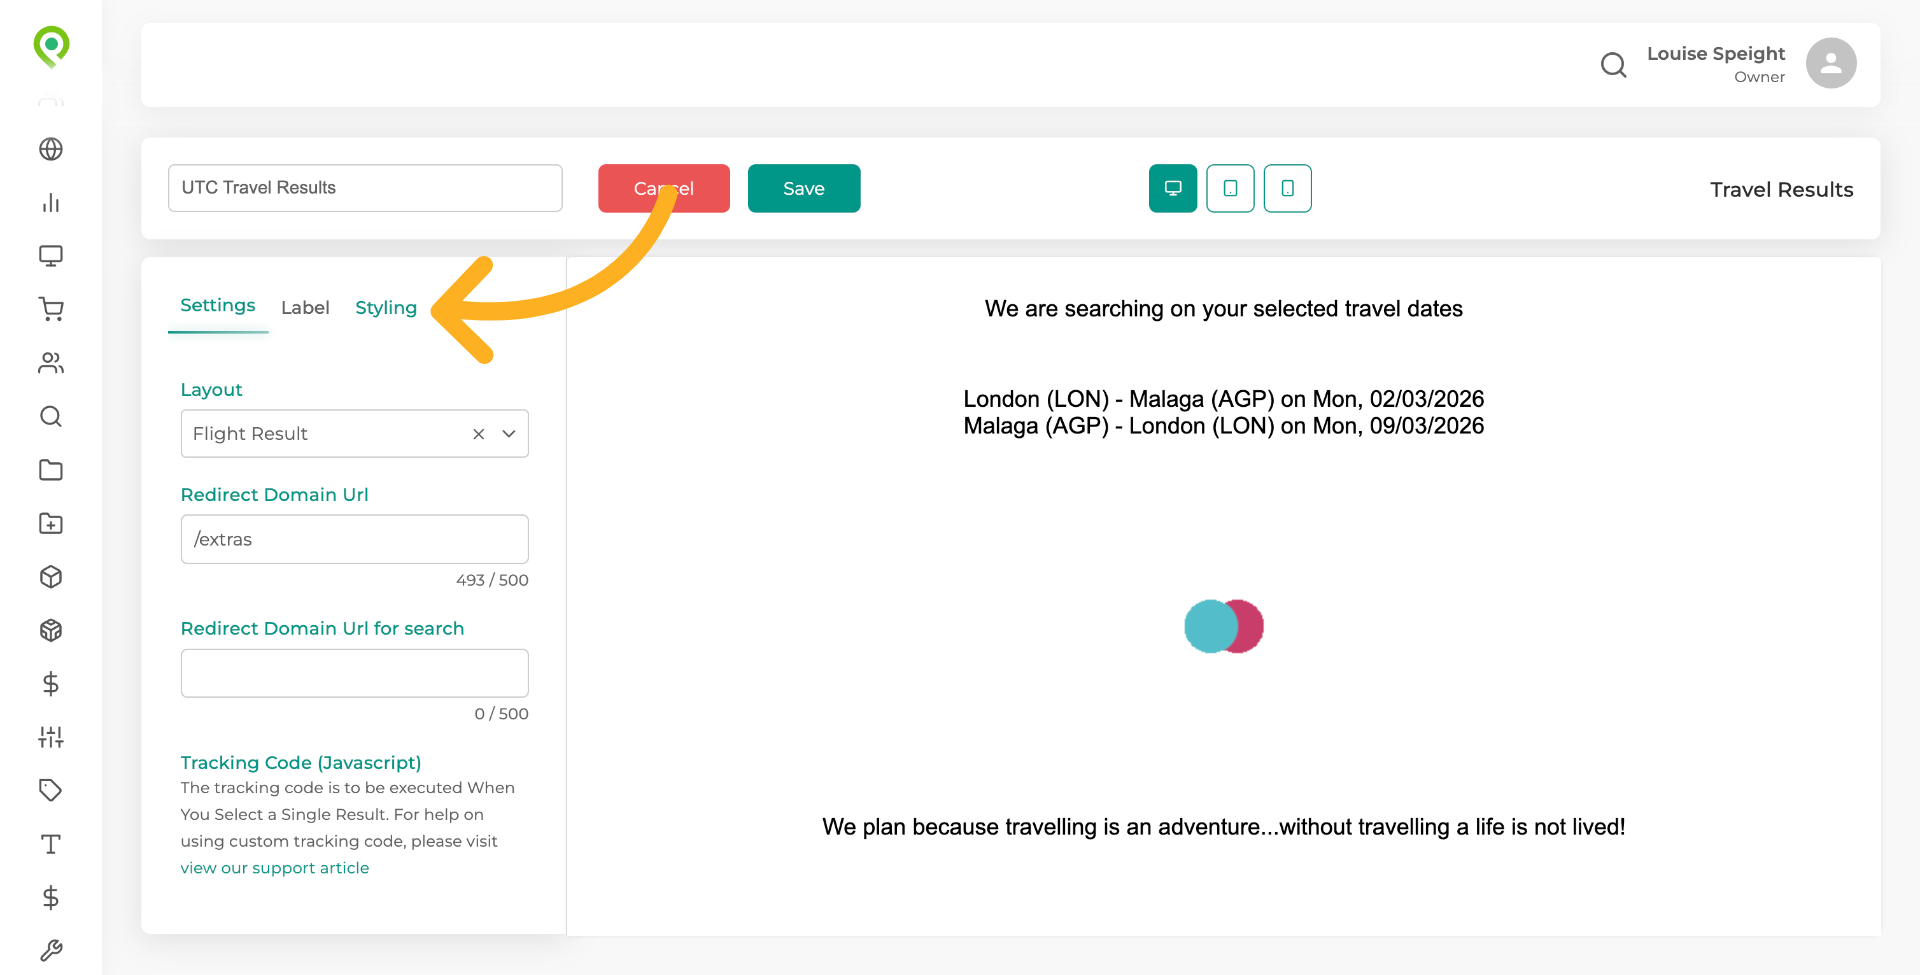Viewport: 1920px width, 975px height.
Task: Open search using the magnifier icon near Louise Speight
Action: point(1613,64)
